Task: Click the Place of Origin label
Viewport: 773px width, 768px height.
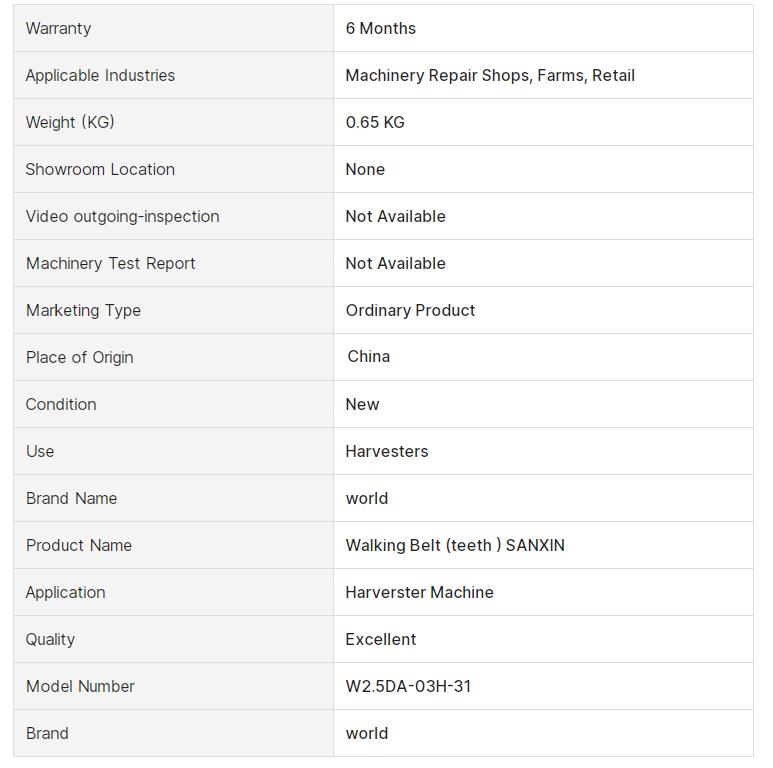Action: click(79, 357)
